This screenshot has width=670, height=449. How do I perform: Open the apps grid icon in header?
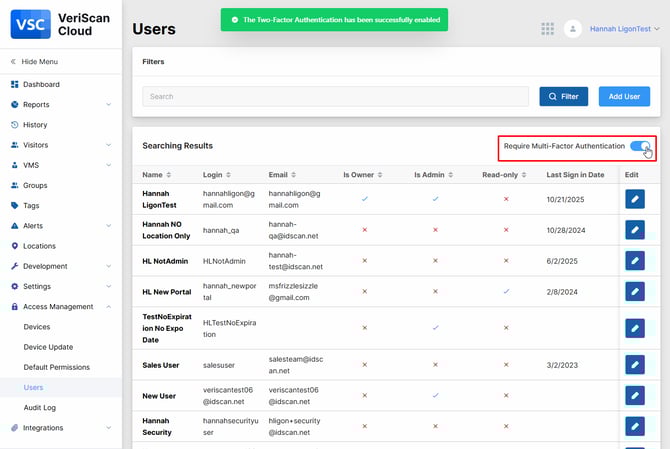(547, 29)
